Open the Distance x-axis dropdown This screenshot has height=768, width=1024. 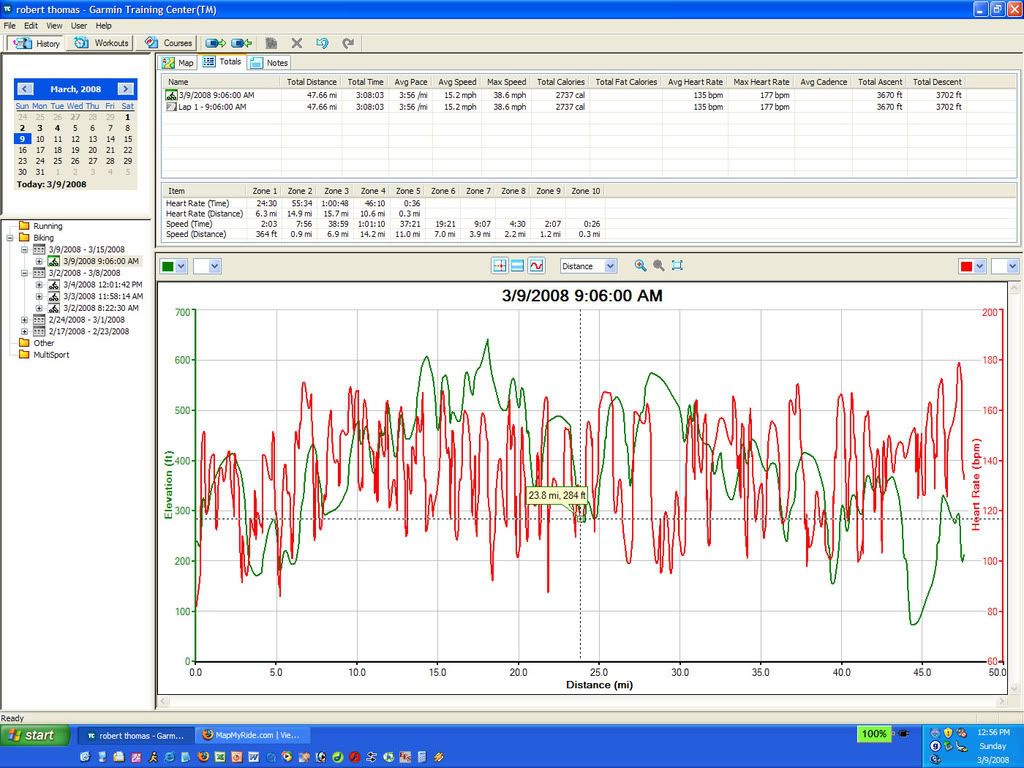pos(588,266)
